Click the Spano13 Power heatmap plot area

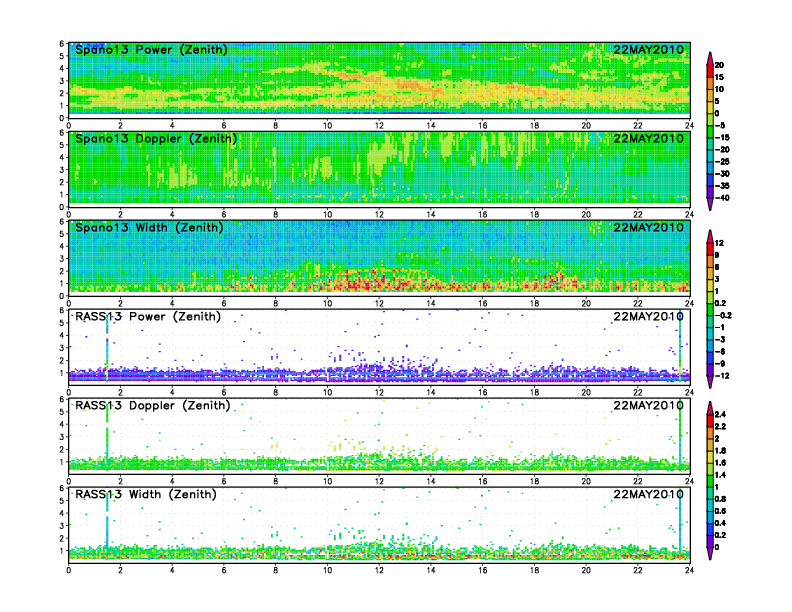[x=379, y=80]
